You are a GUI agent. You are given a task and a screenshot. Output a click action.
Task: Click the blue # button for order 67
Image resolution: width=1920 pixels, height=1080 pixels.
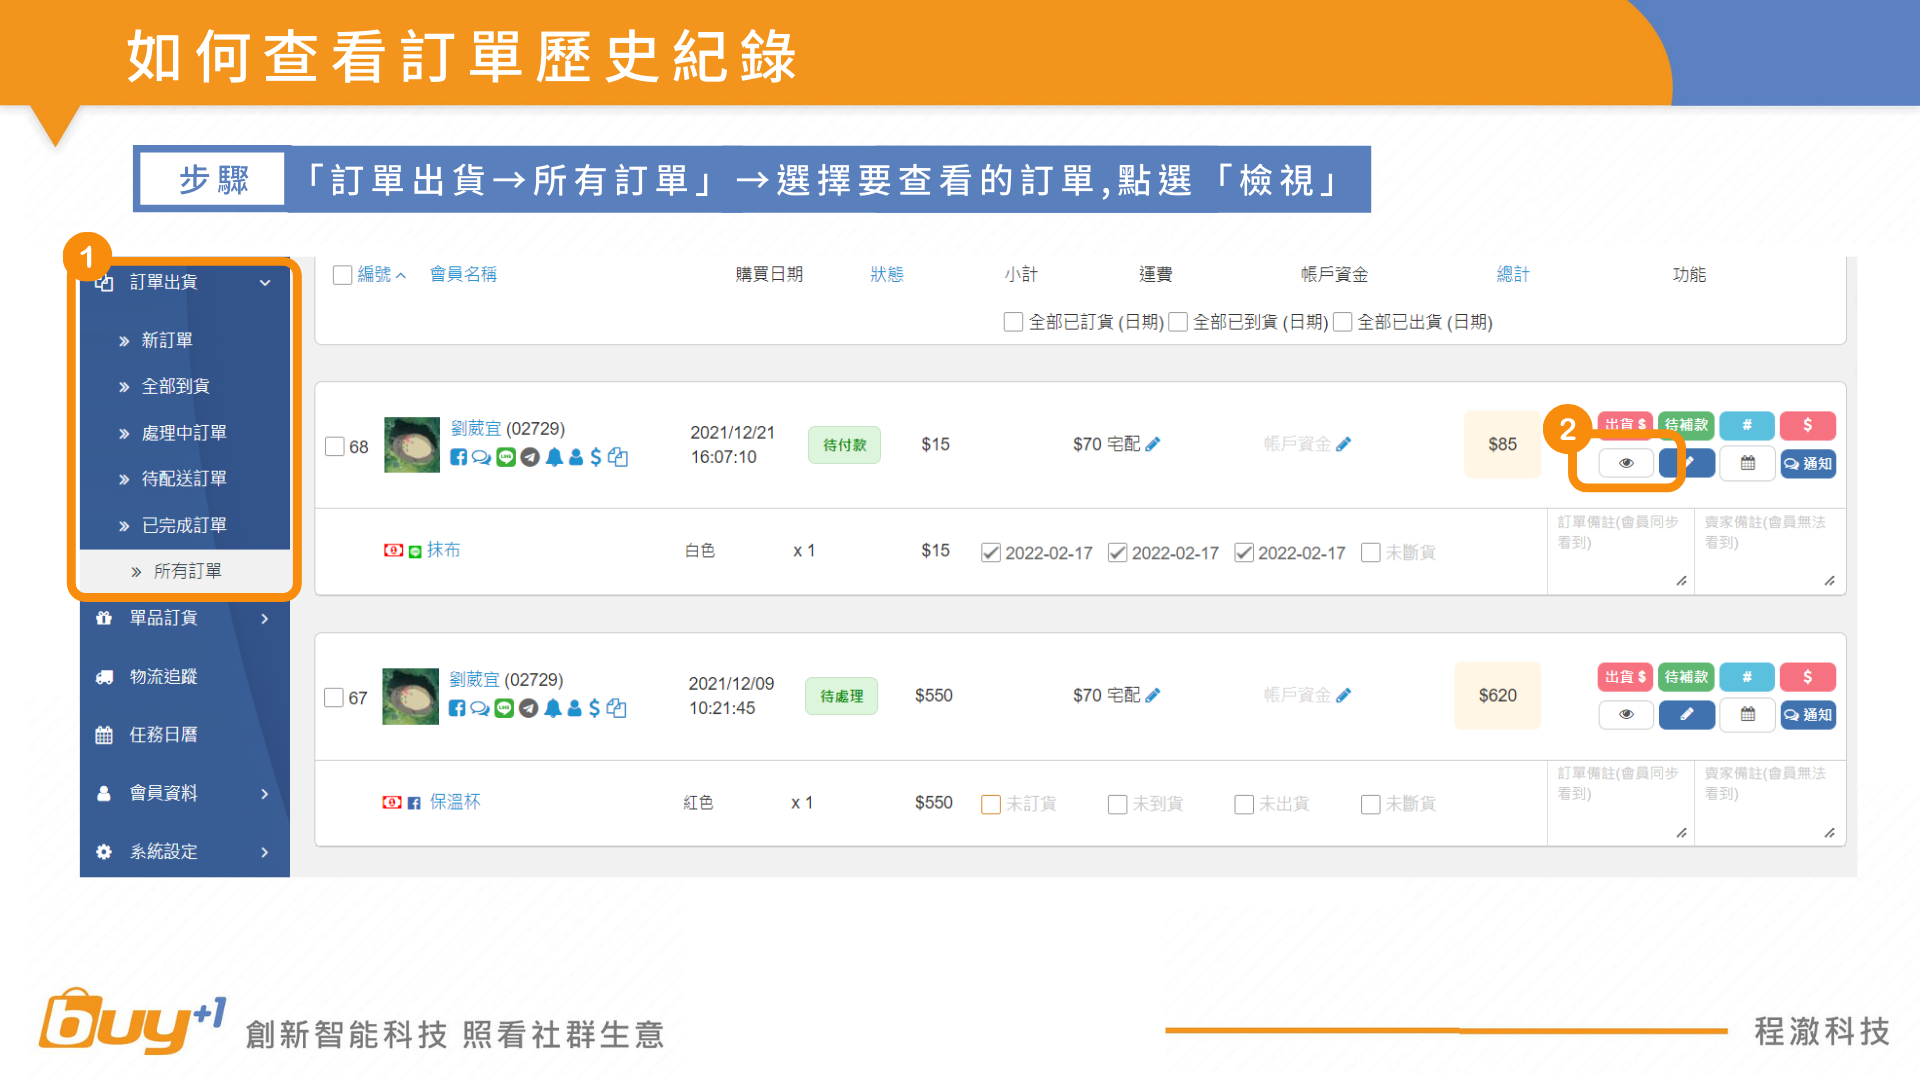[1746, 677]
